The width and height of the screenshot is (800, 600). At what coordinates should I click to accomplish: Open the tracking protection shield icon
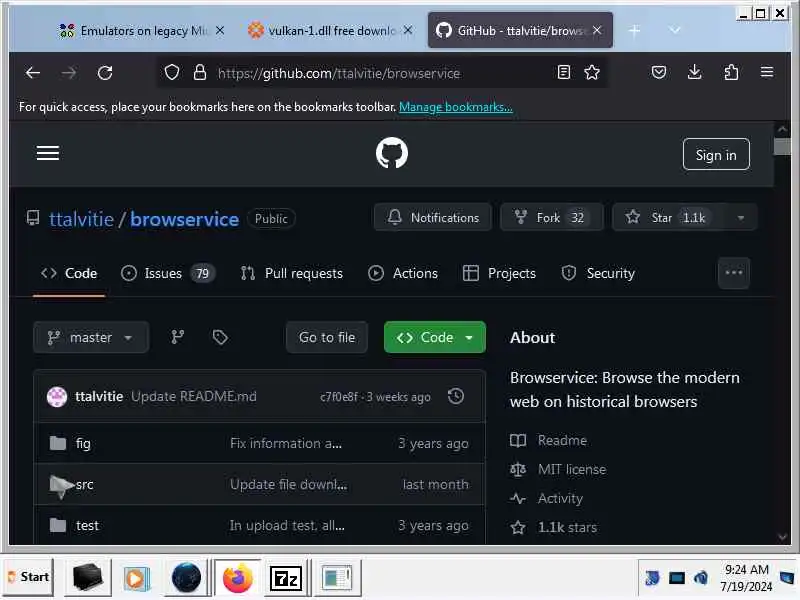[172, 72]
